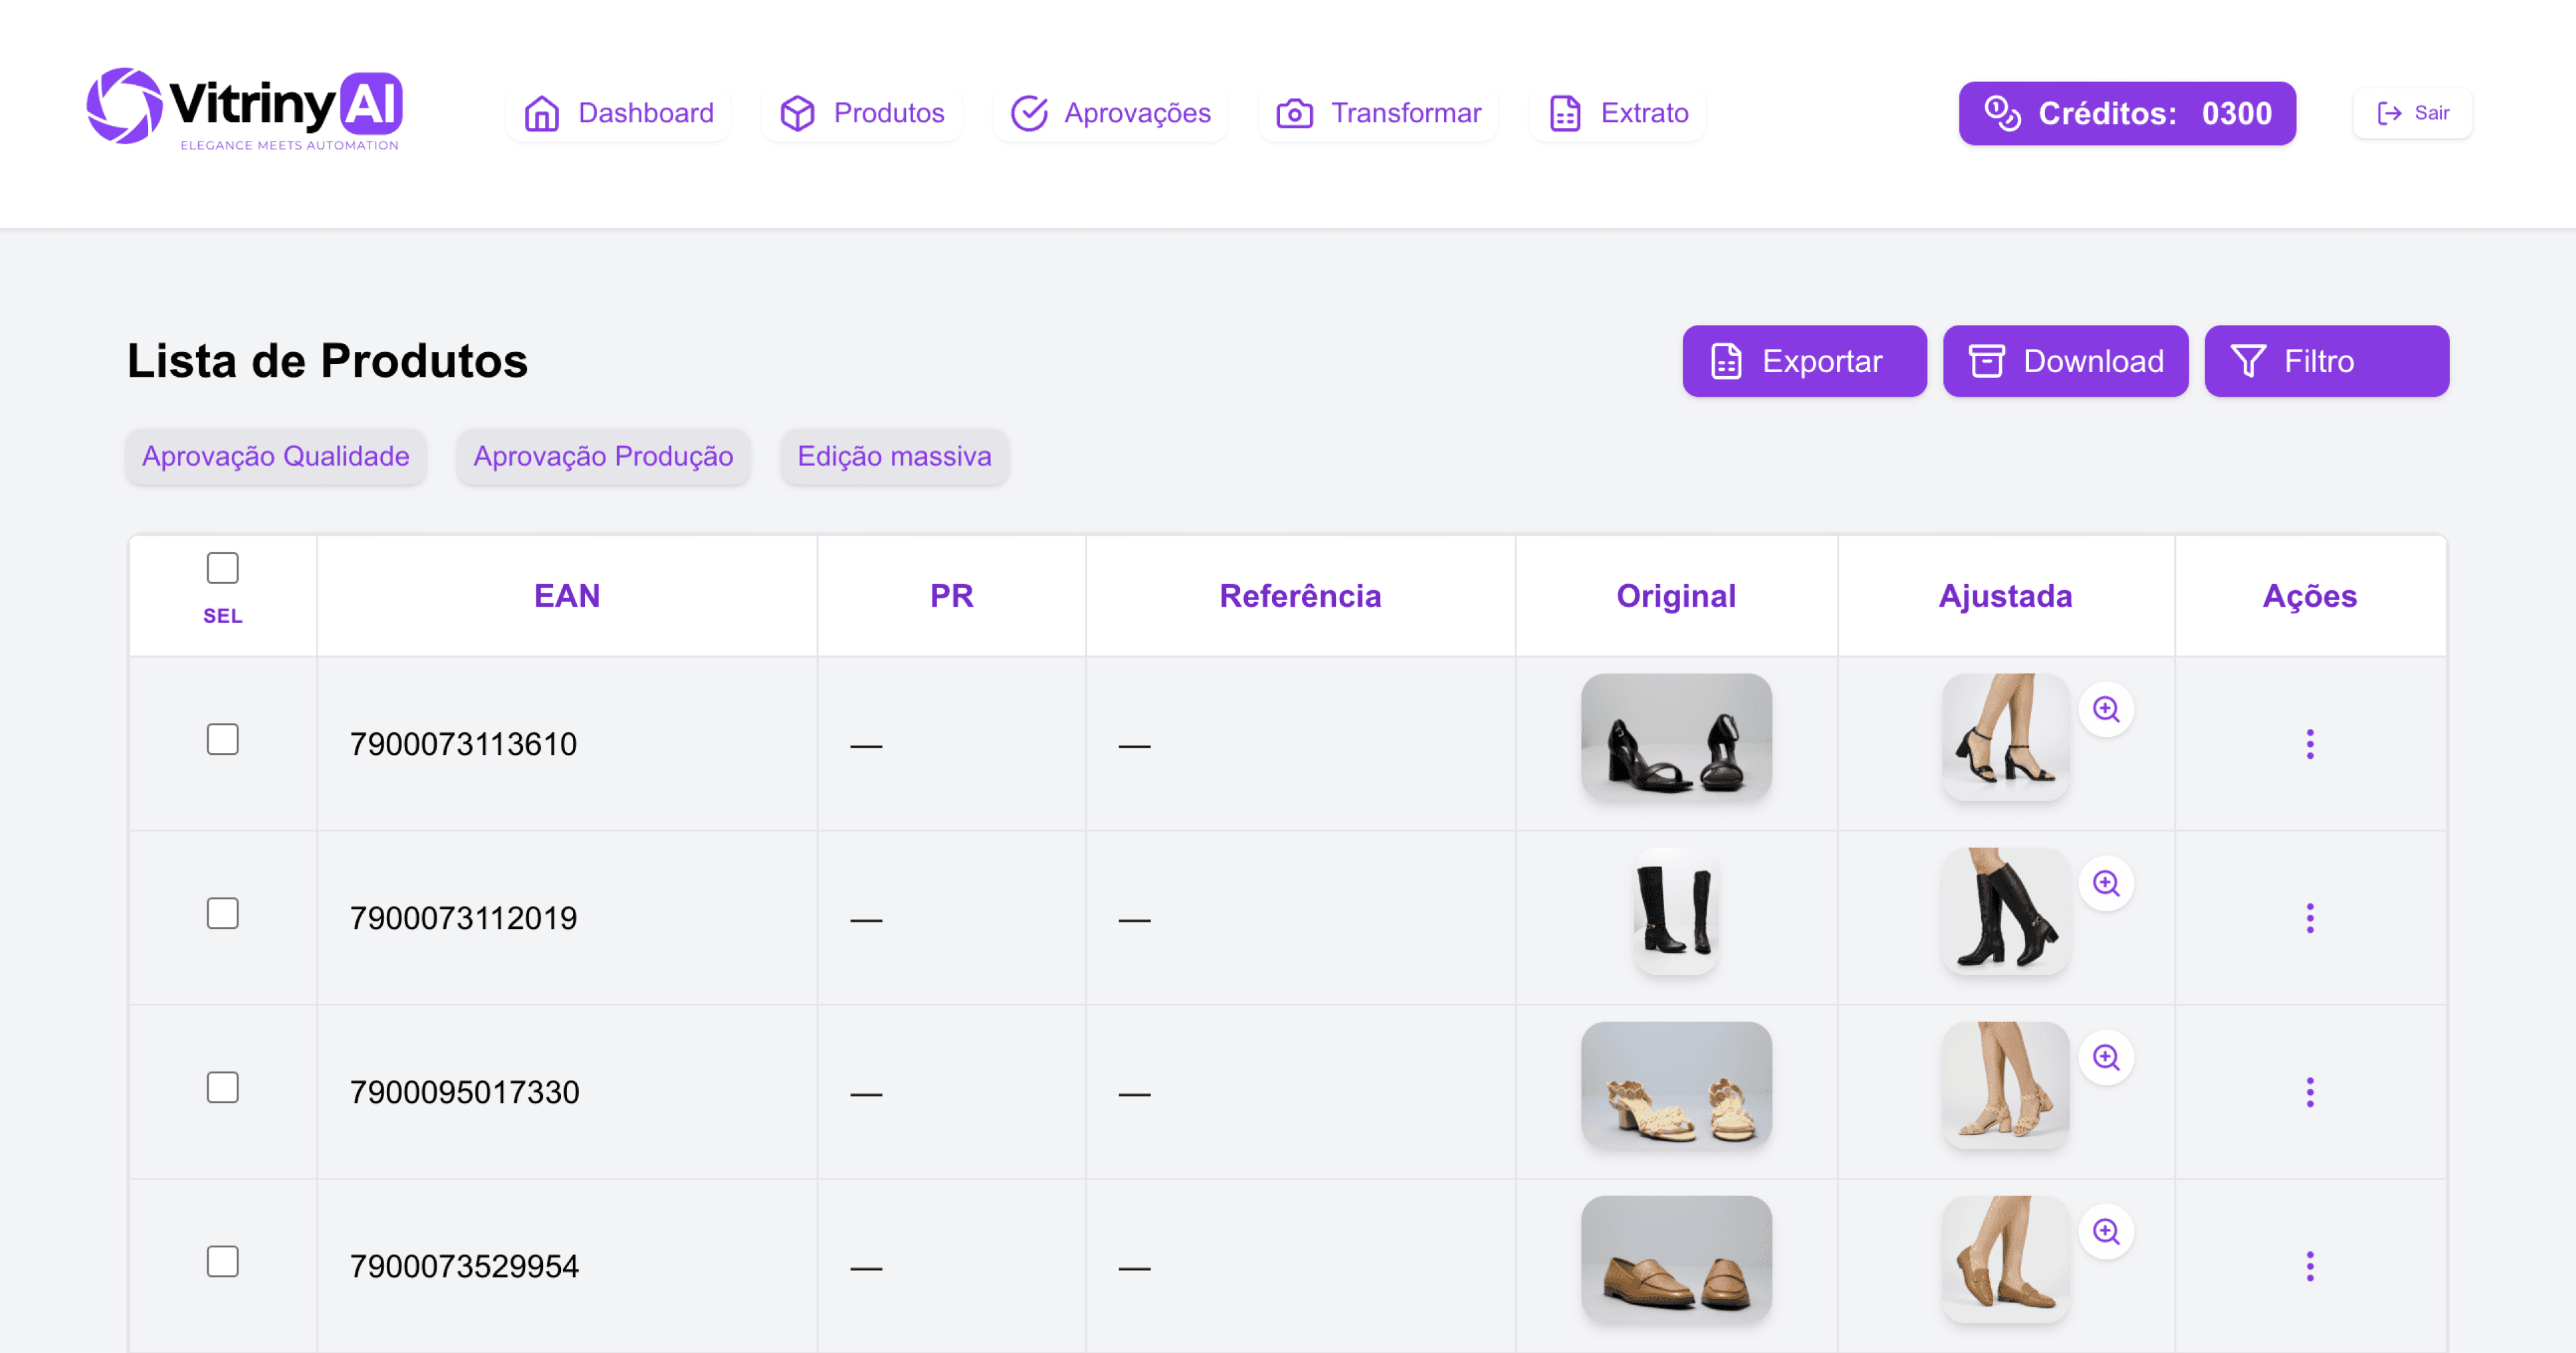Open the Aprovações section
This screenshot has width=2576, height=1353.
click(x=1110, y=113)
